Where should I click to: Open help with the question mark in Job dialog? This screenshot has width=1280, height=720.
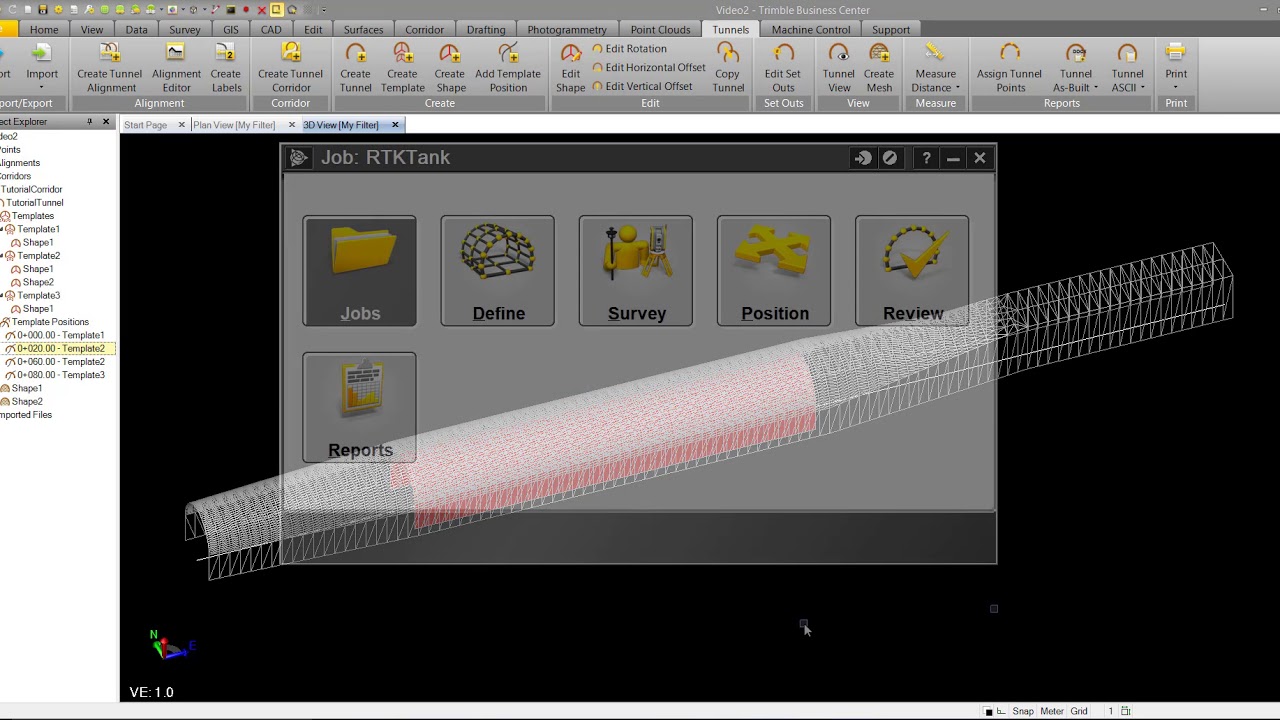pyautogui.click(x=926, y=158)
